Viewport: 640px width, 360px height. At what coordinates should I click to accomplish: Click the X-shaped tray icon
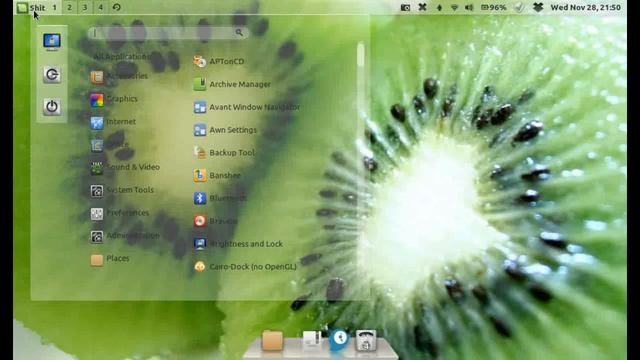click(x=422, y=7)
